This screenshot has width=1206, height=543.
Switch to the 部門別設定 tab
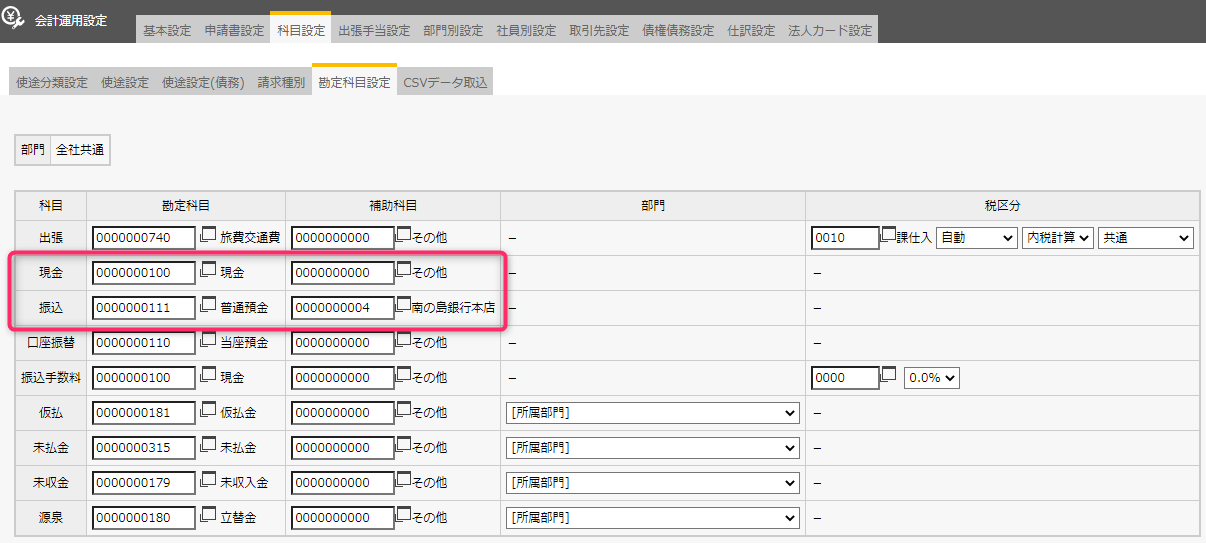click(x=453, y=30)
